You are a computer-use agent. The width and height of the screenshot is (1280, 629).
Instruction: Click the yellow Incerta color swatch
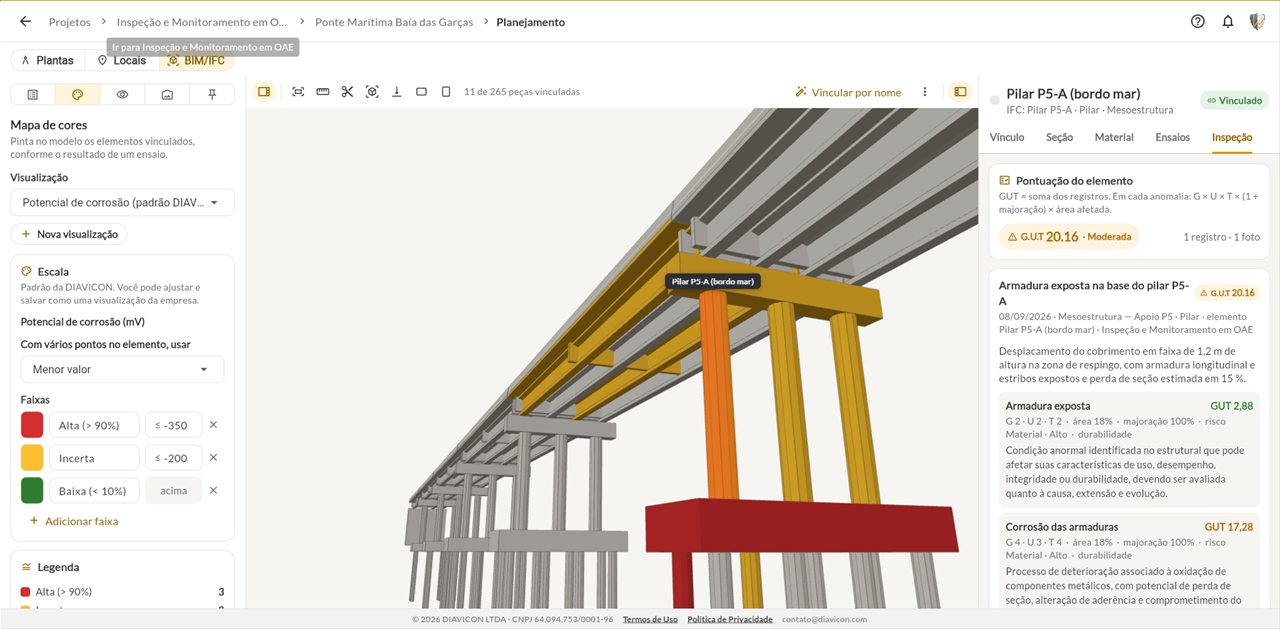(x=32, y=458)
